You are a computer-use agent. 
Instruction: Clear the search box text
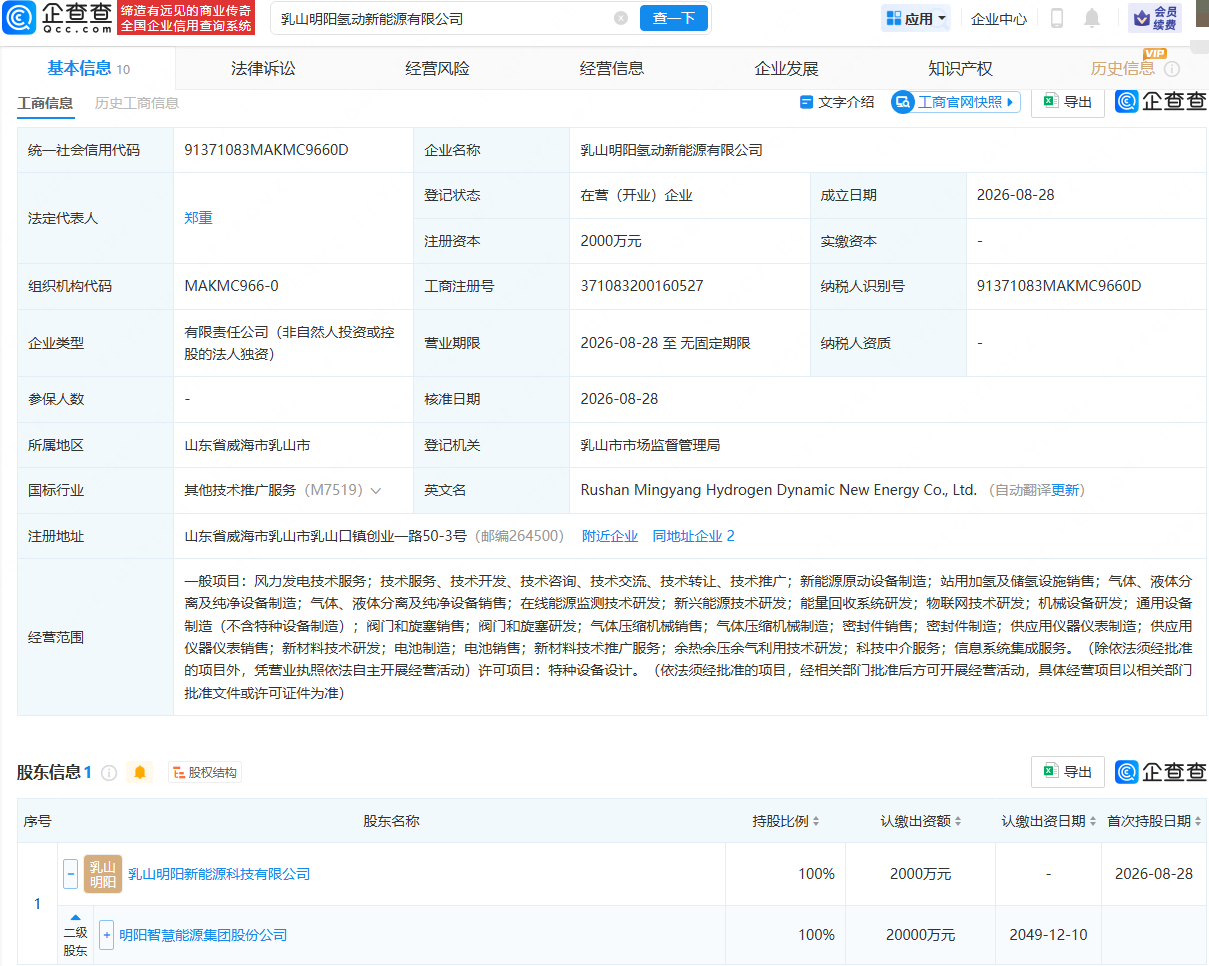[621, 18]
